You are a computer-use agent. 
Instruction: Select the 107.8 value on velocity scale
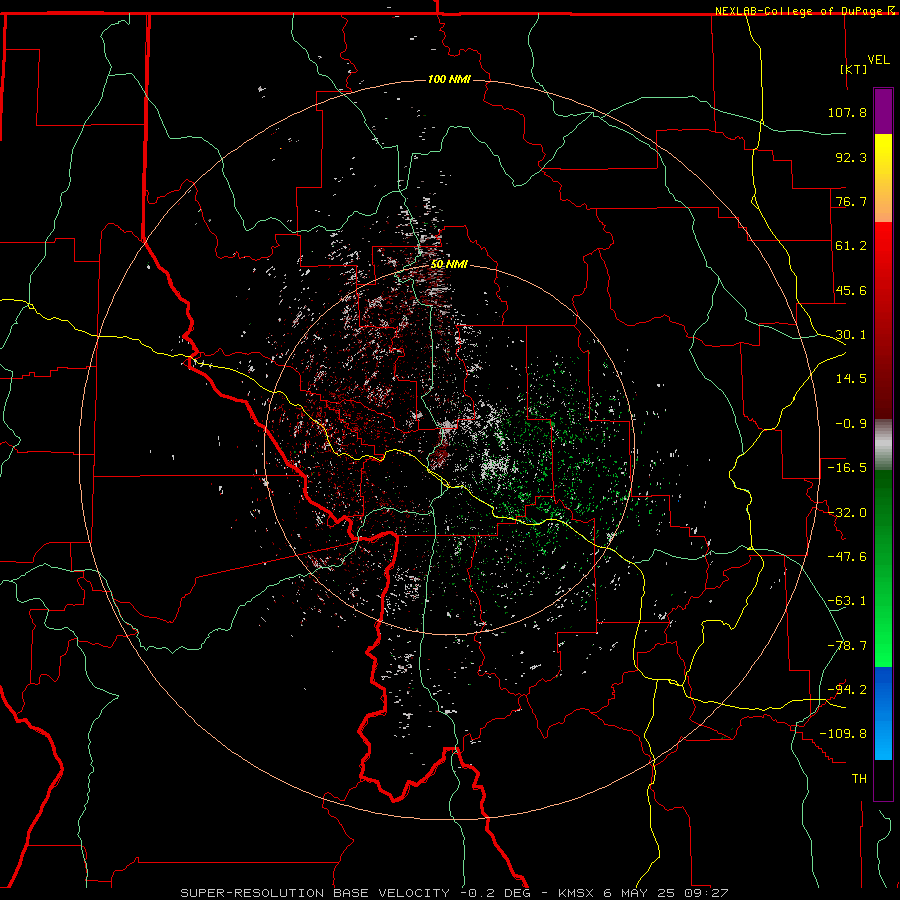(x=847, y=112)
